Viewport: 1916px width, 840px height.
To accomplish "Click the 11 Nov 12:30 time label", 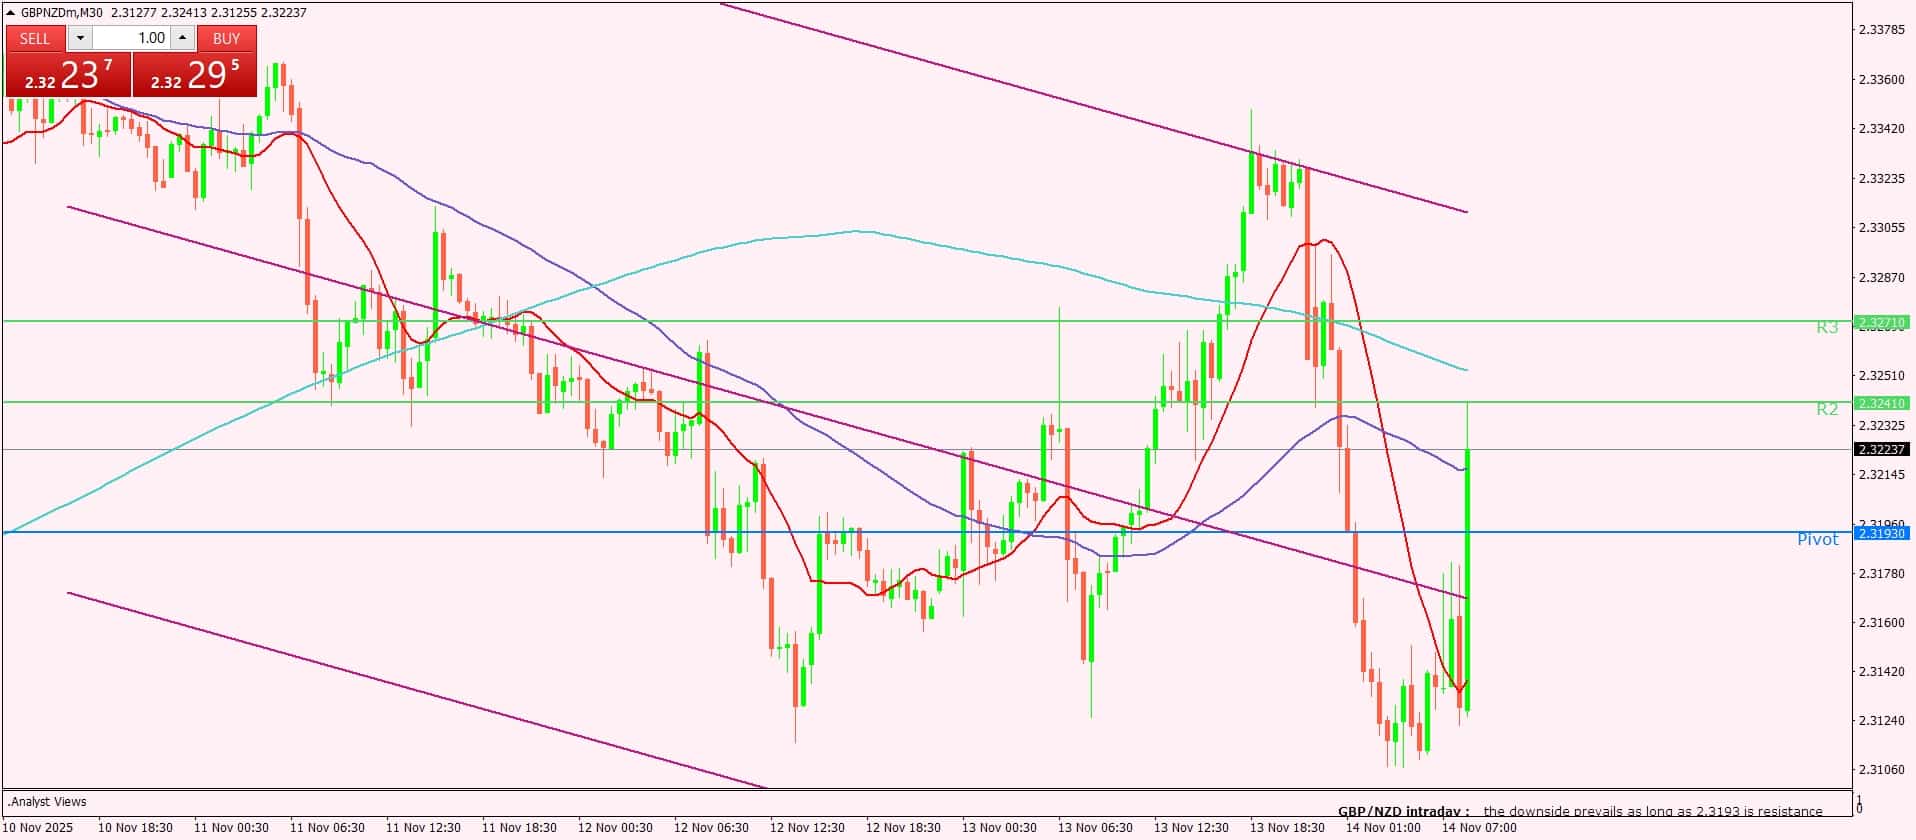I will pos(423,827).
